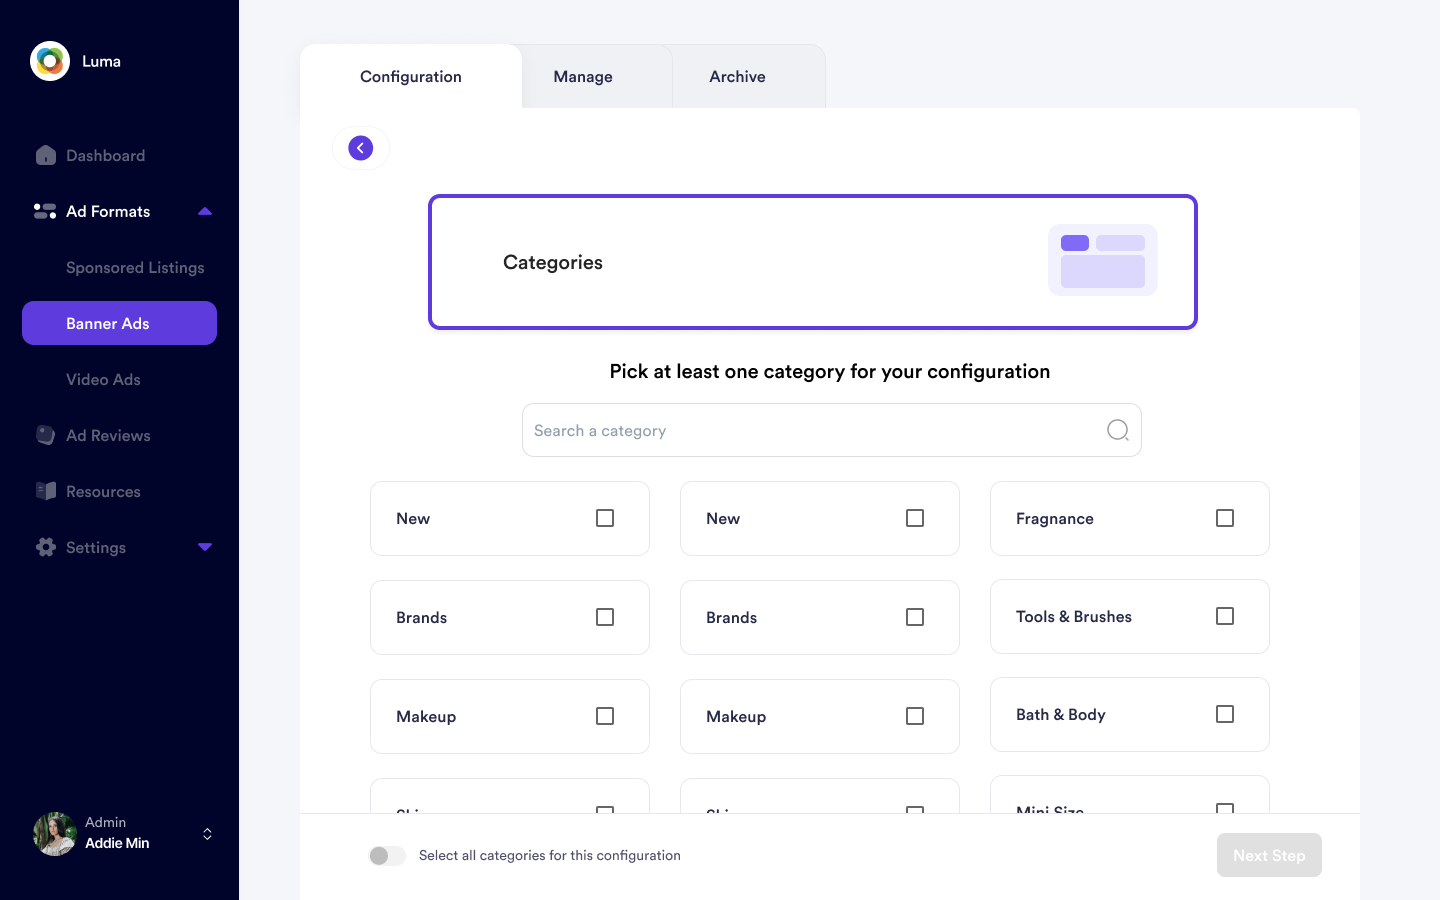Enable the select all categories toggle
This screenshot has width=1440, height=900.
pos(387,855)
